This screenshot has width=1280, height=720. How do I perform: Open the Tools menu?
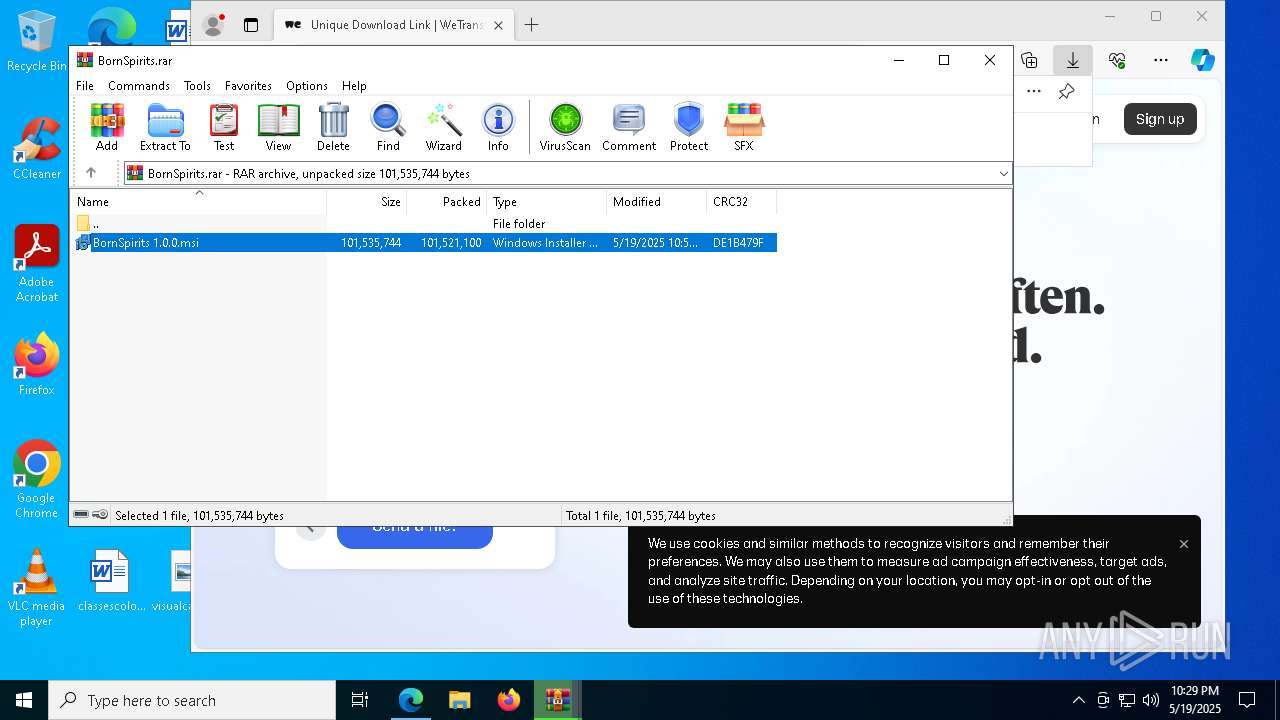coord(197,86)
